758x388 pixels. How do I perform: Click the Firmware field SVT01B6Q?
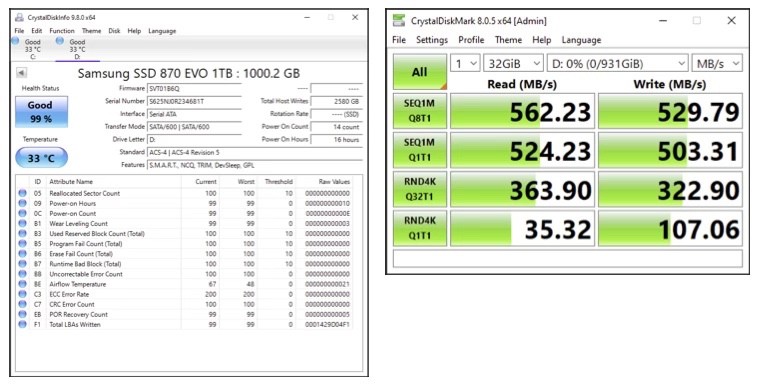click(194, 88)
